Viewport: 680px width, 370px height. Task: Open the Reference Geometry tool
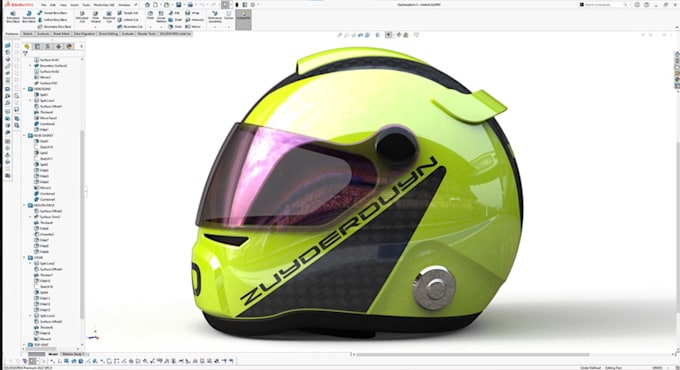(215, 16)
